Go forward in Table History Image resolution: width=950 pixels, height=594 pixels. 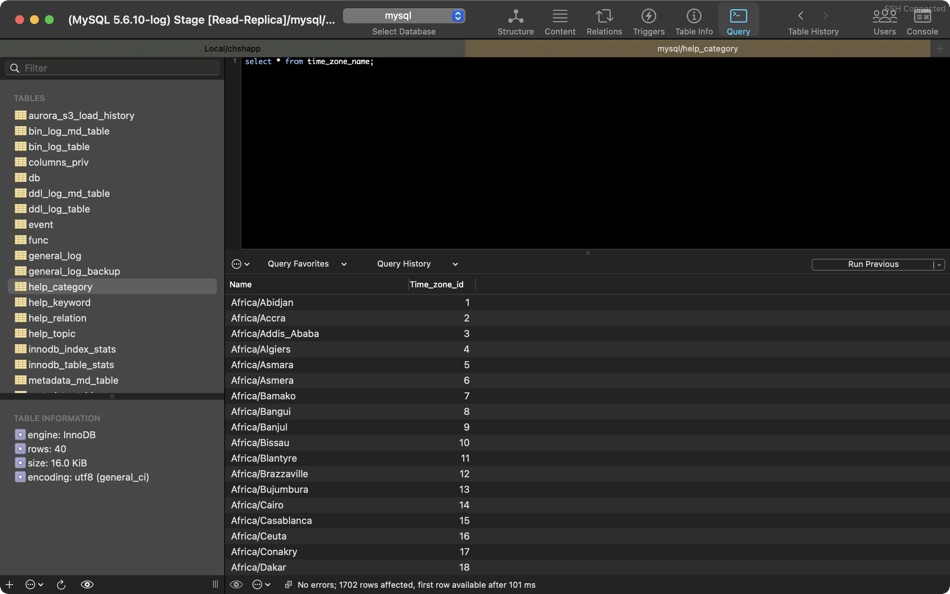coord(825,16)
